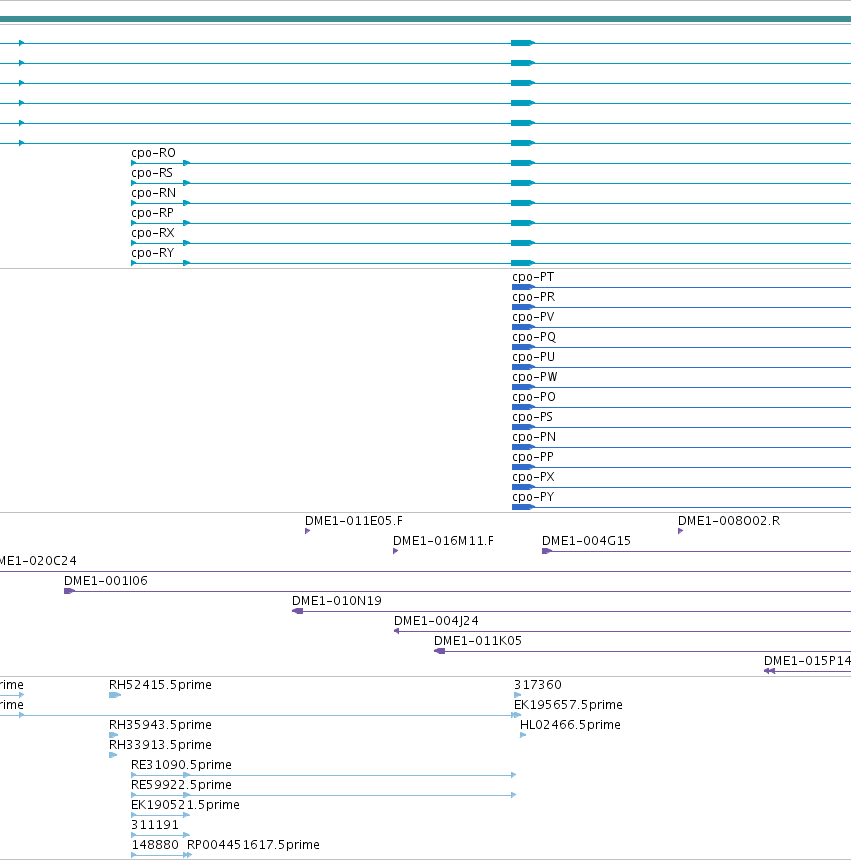Click the 317360 EST label

coord(537,685)
